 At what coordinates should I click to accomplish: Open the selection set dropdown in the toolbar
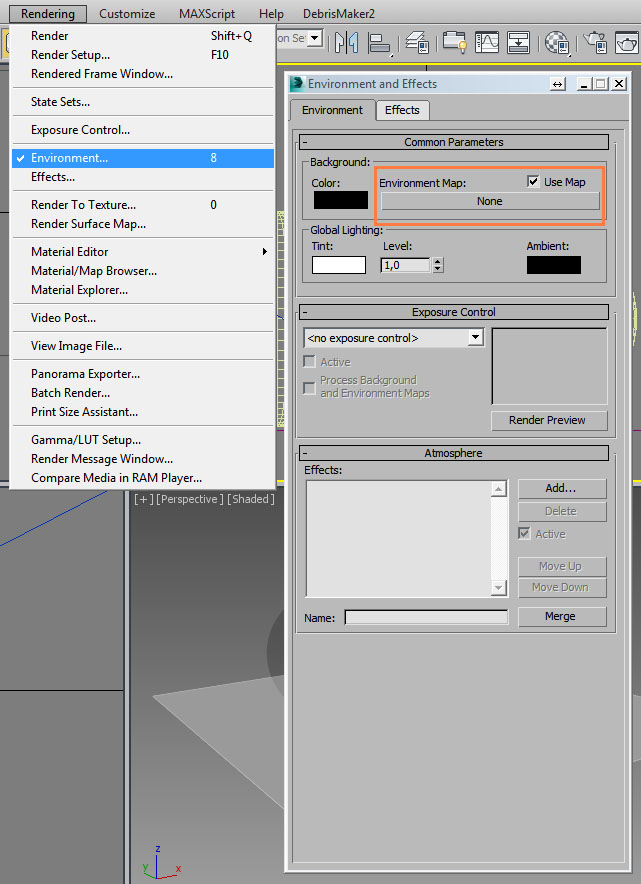point(315,38)
